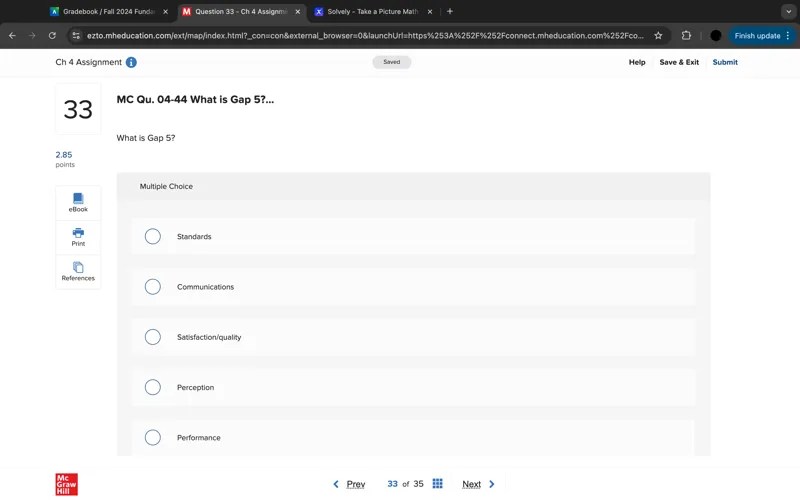Close the Question 33 tab
This screenshot has height=500, width=800.
pos(297,12)
